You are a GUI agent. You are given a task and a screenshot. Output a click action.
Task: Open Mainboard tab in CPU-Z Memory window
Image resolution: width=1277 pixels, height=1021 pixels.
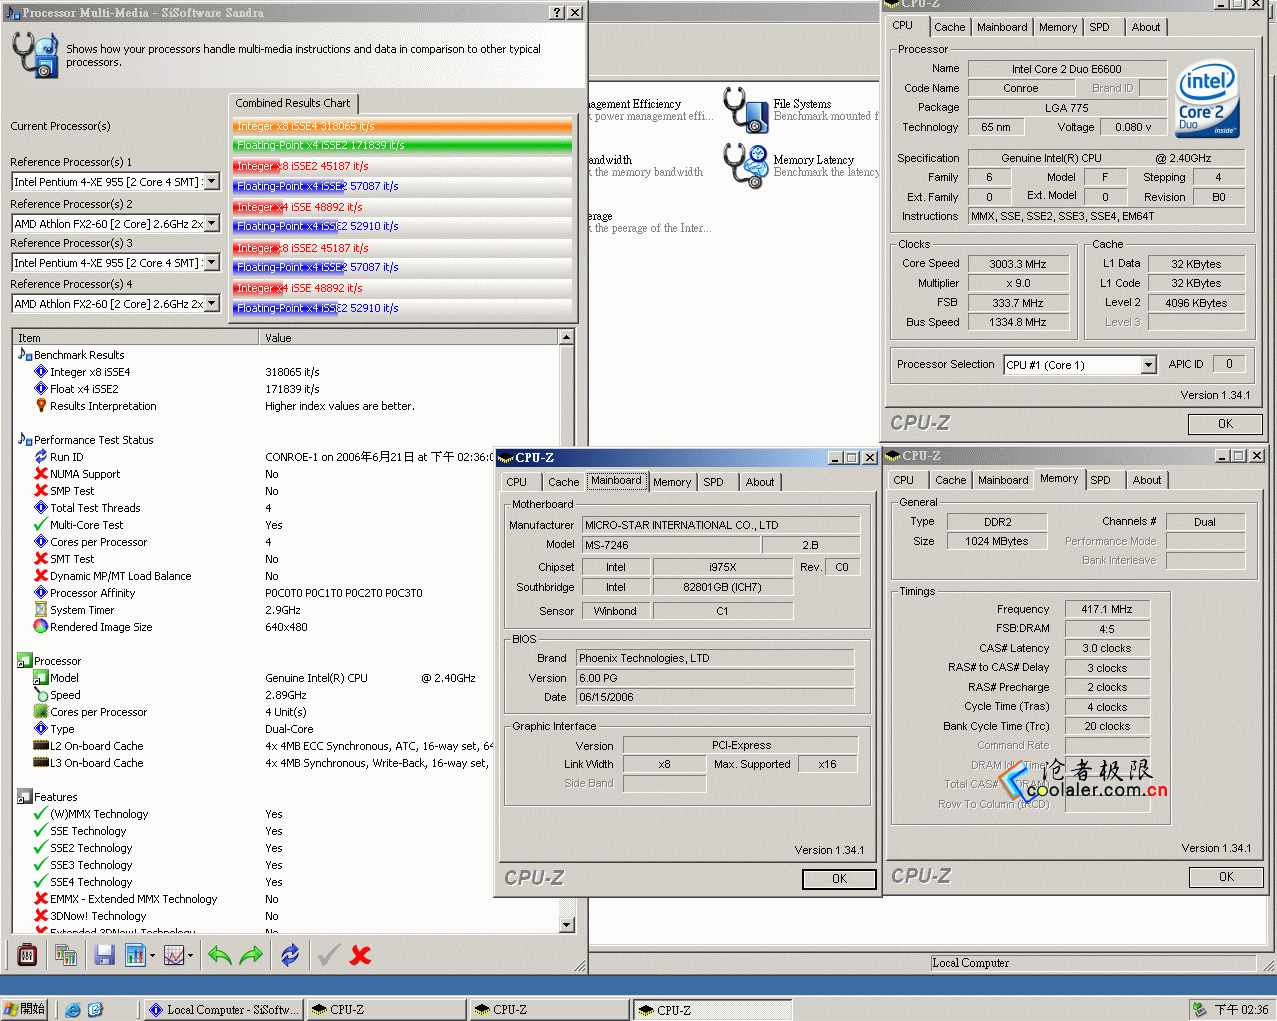1003,480
